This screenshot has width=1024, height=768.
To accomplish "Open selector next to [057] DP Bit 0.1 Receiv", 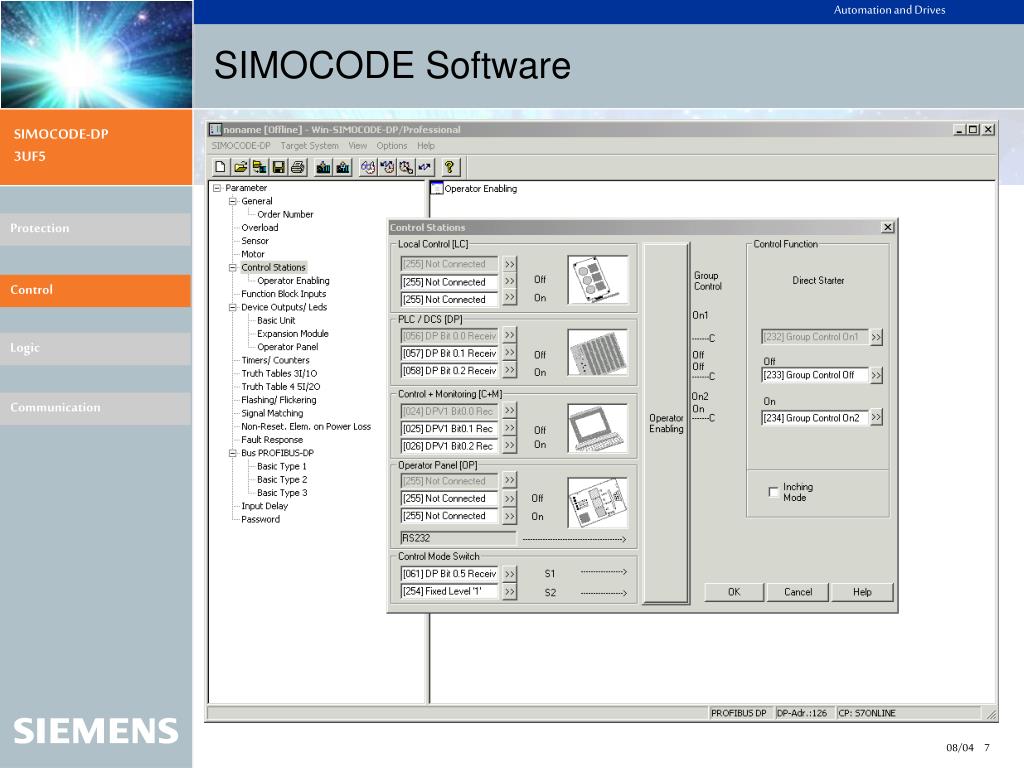I will (x=510, y=353).
